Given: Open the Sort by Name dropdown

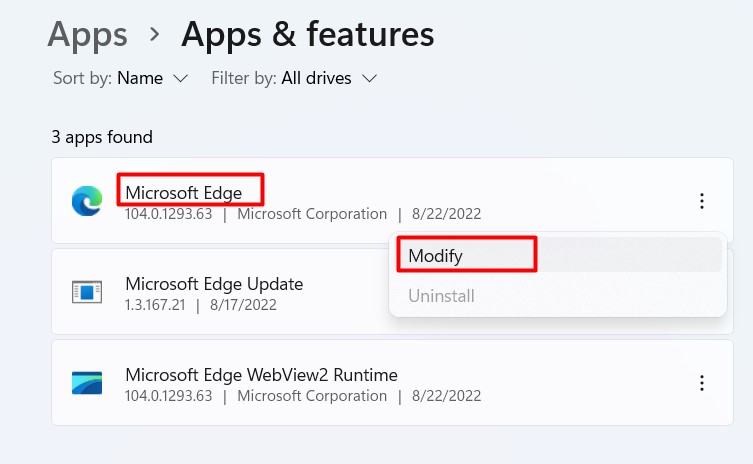Looking at the screenshot, I should click(x=152, y=77).
